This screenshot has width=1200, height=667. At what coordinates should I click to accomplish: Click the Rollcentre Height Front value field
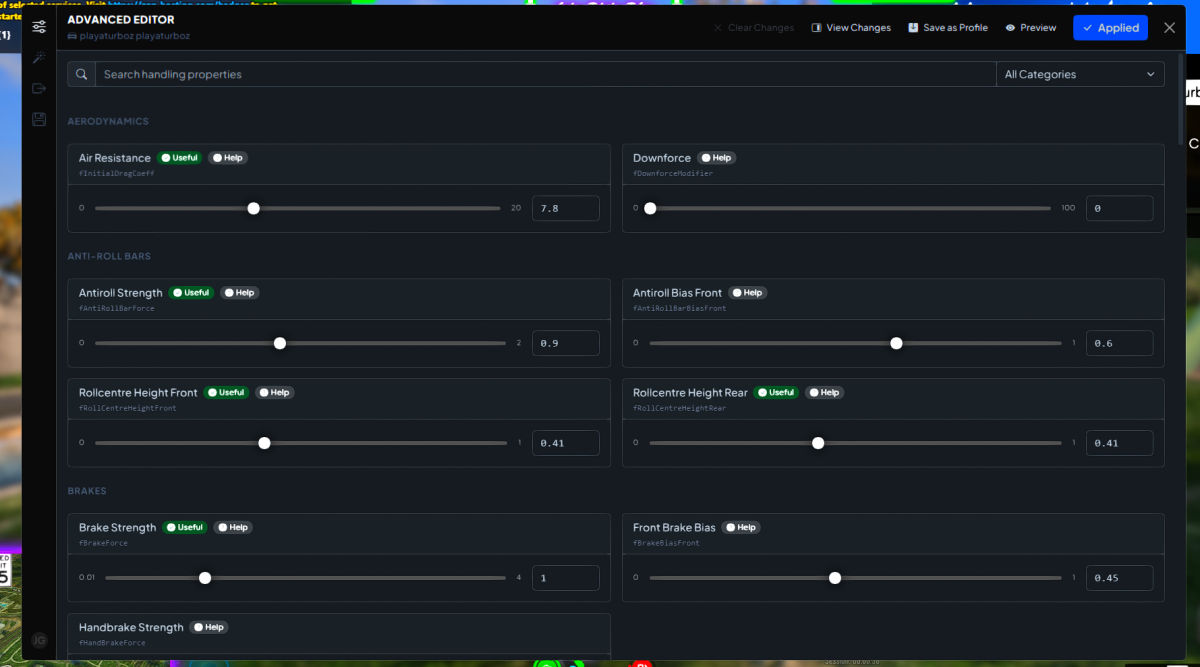tap(566, 443)
